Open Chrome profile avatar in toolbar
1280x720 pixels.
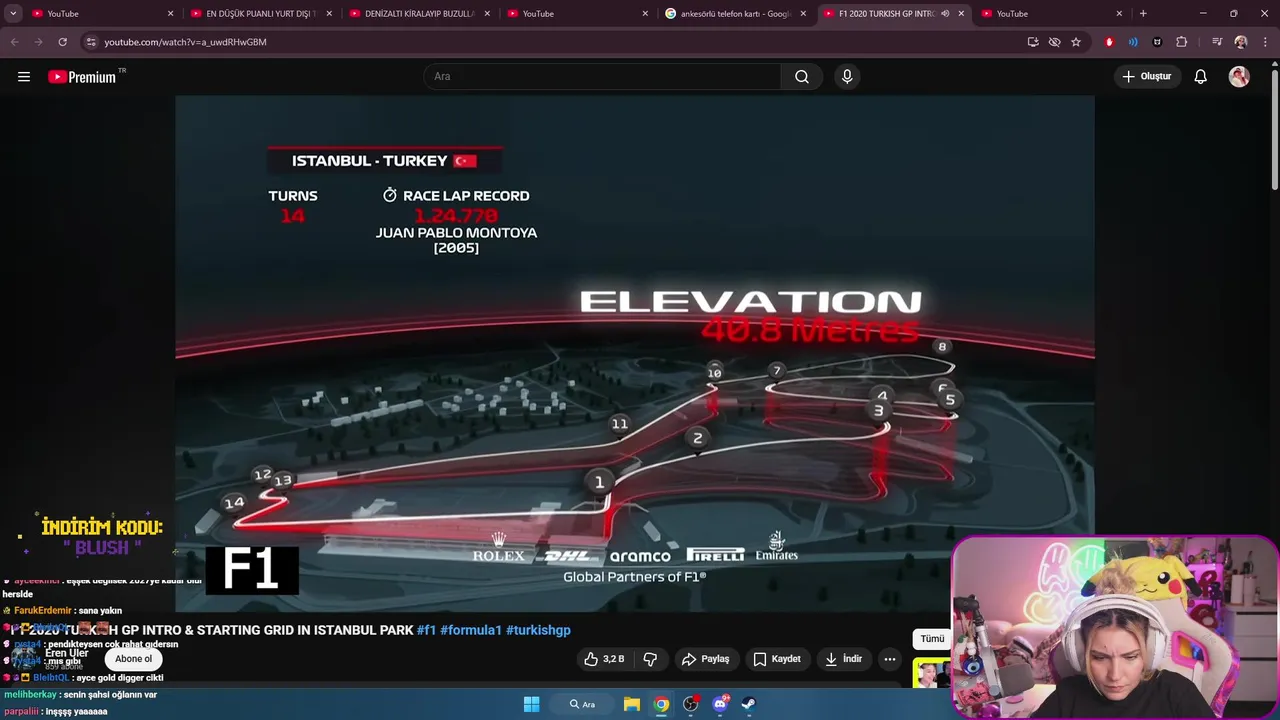[1241, 42]
